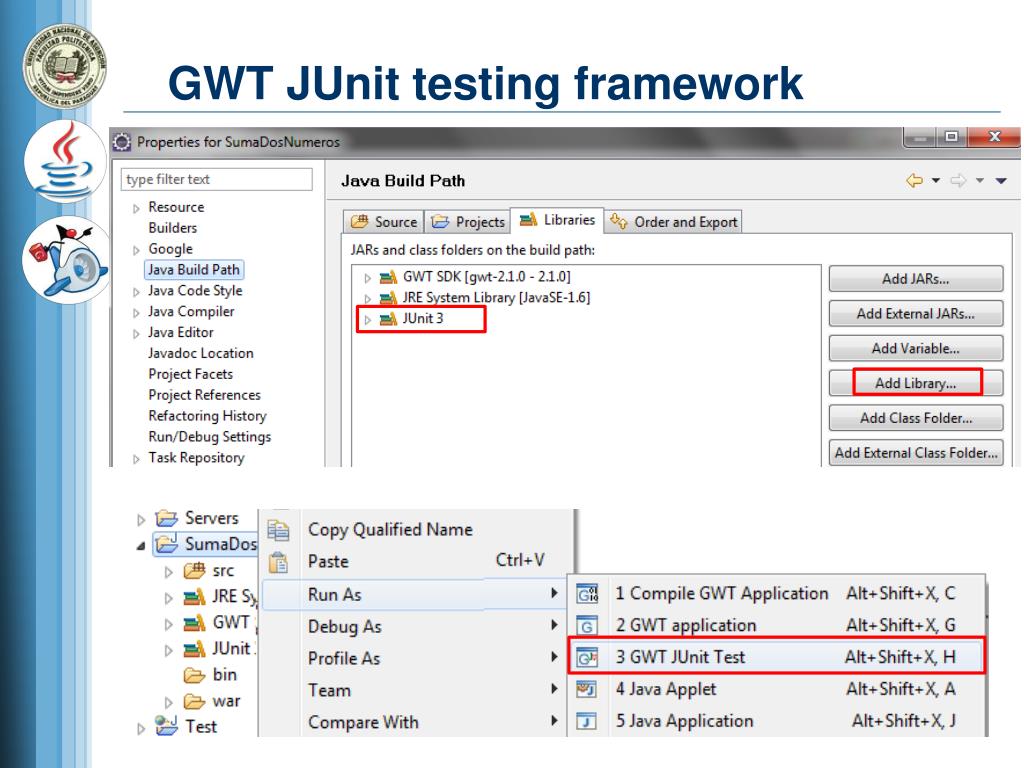Image resolution: width=1024 pixels, height=768 pixels.
Task: Click the Properties dialog gear icon
Action: 121,142
